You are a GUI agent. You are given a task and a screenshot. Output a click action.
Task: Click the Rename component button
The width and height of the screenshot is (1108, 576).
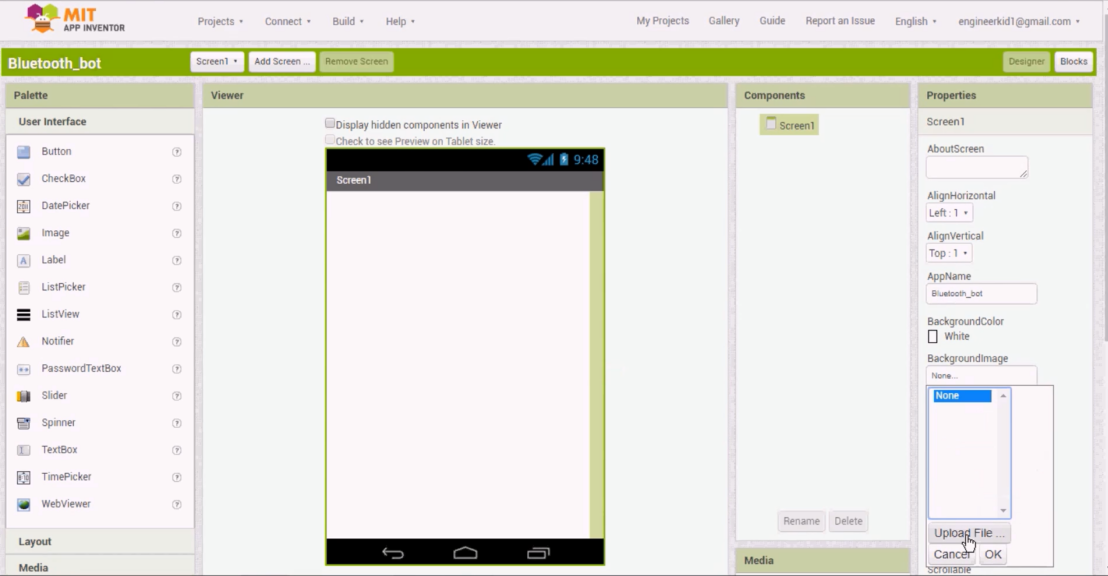[x=801, y=521]
